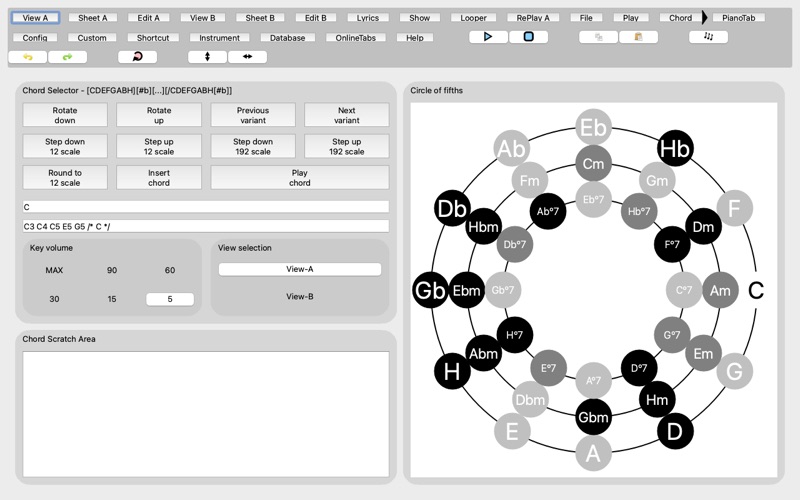Click the chord notes field C3 C4 C5

tap(206, 226)
